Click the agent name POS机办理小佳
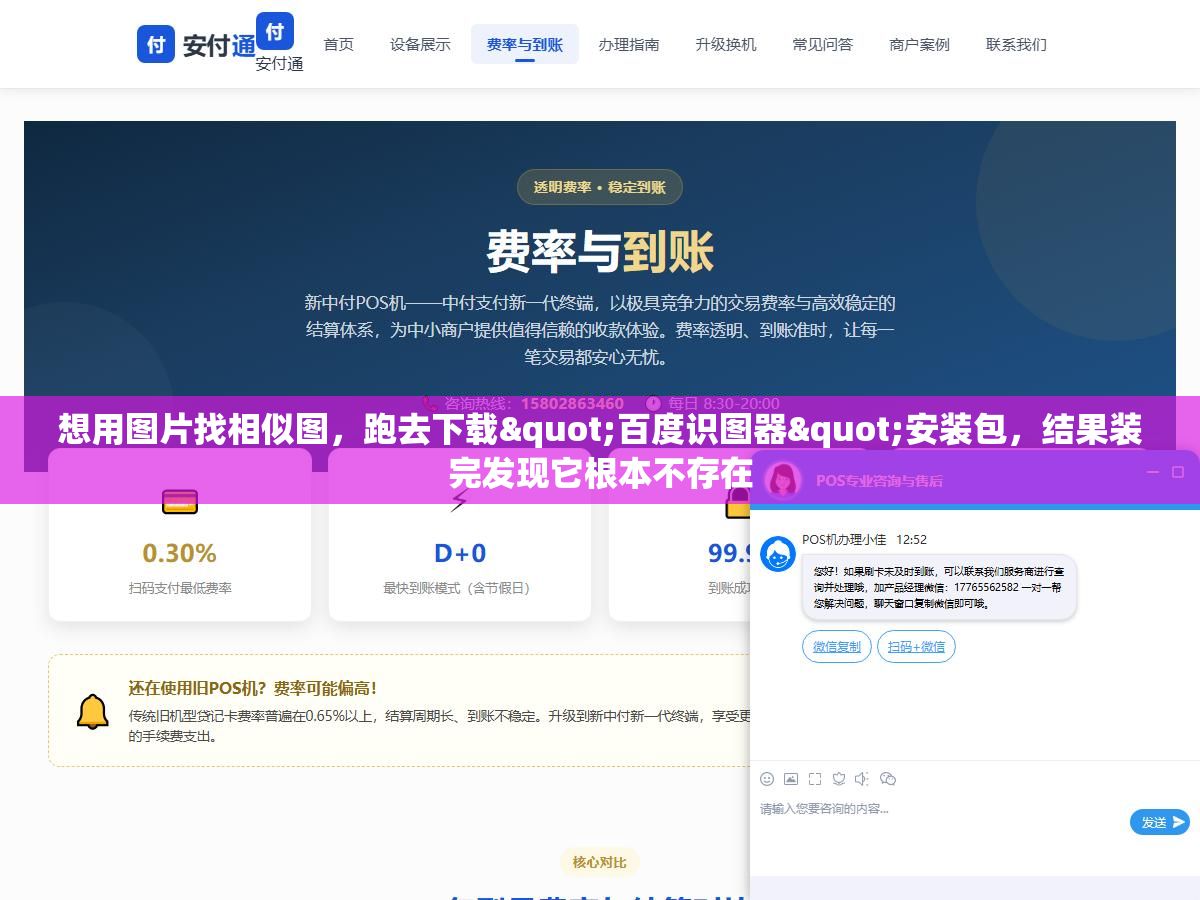Viewport: 1200px width, 900px height. 844,539
